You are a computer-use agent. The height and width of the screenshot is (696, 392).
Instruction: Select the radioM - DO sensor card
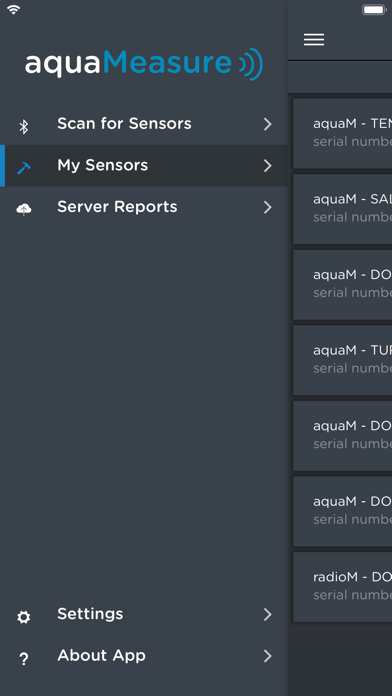coord(342,587)
